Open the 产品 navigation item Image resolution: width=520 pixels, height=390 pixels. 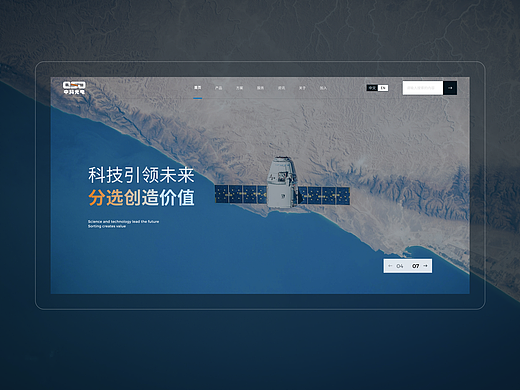(219, 88)
